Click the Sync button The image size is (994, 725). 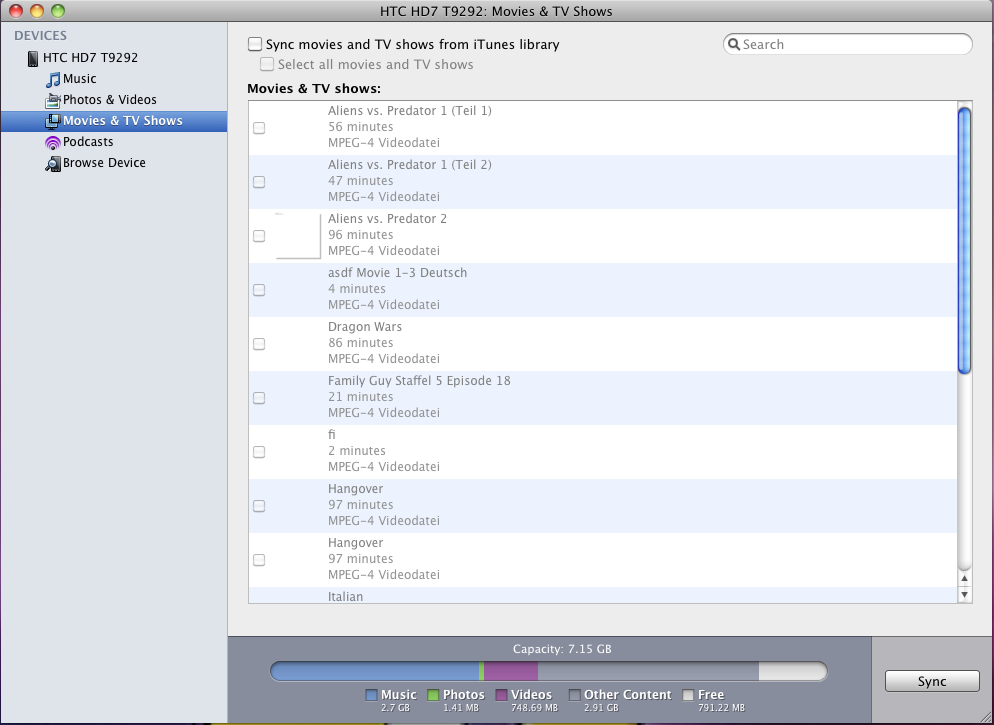tap(932, 681)
